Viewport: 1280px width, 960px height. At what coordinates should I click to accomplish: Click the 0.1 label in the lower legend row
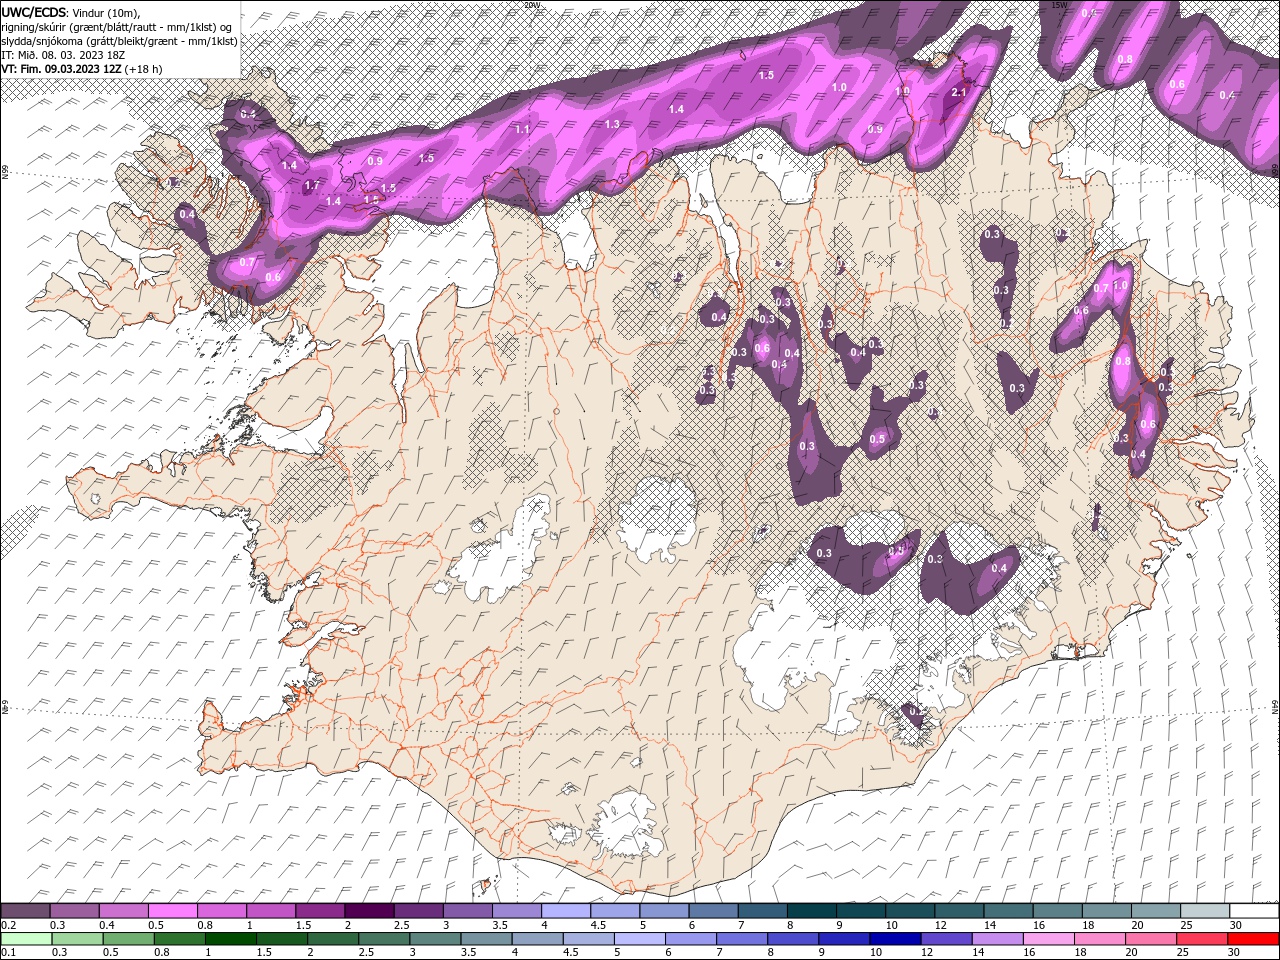tap(7, 952)
